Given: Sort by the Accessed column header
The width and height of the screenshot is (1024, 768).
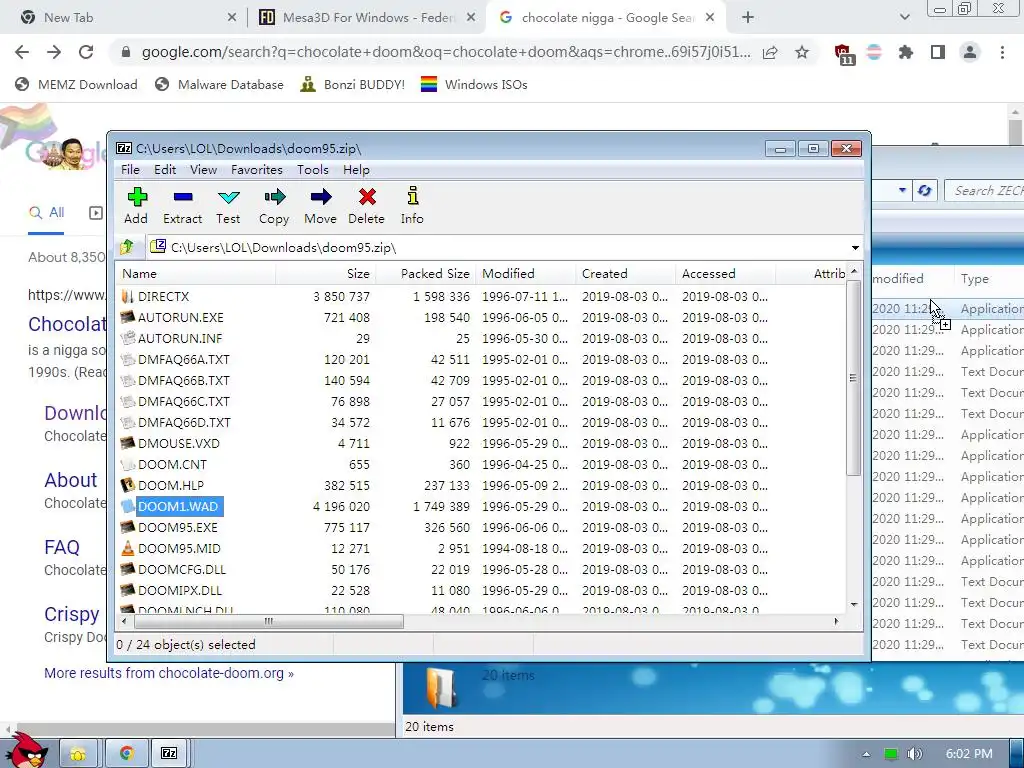Looking at the screenshot, I should click(726, 274).
